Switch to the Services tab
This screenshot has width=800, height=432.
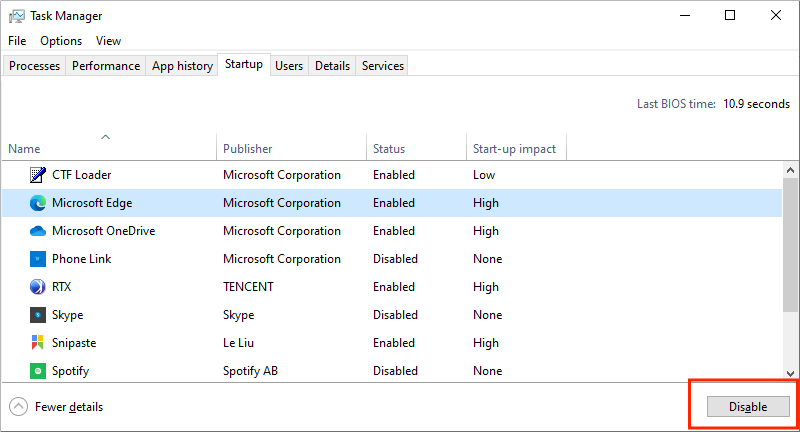pyautogui.click(x=383, y=66)
